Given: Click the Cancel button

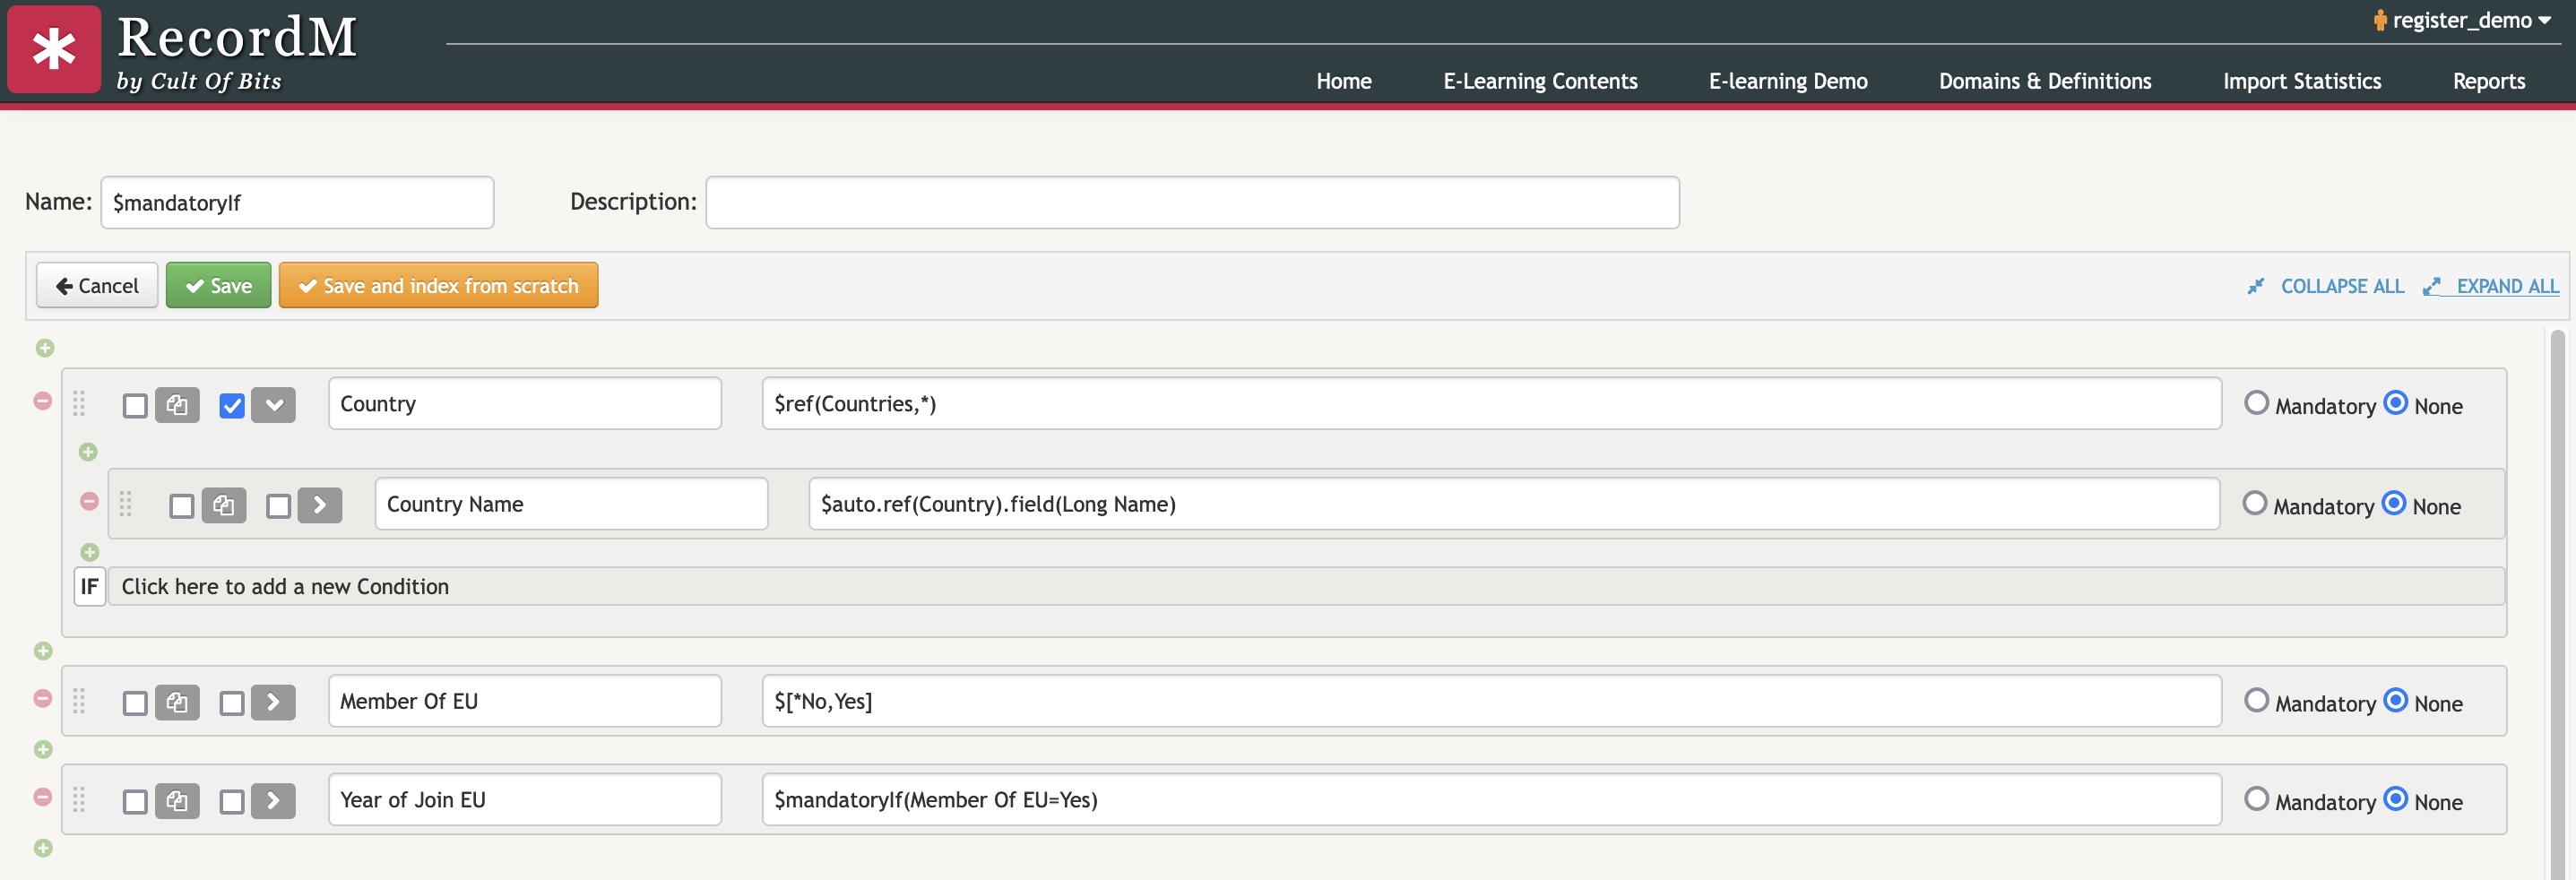Looking at the screenshot, I should pyautogui.click(x=97, y=285).
